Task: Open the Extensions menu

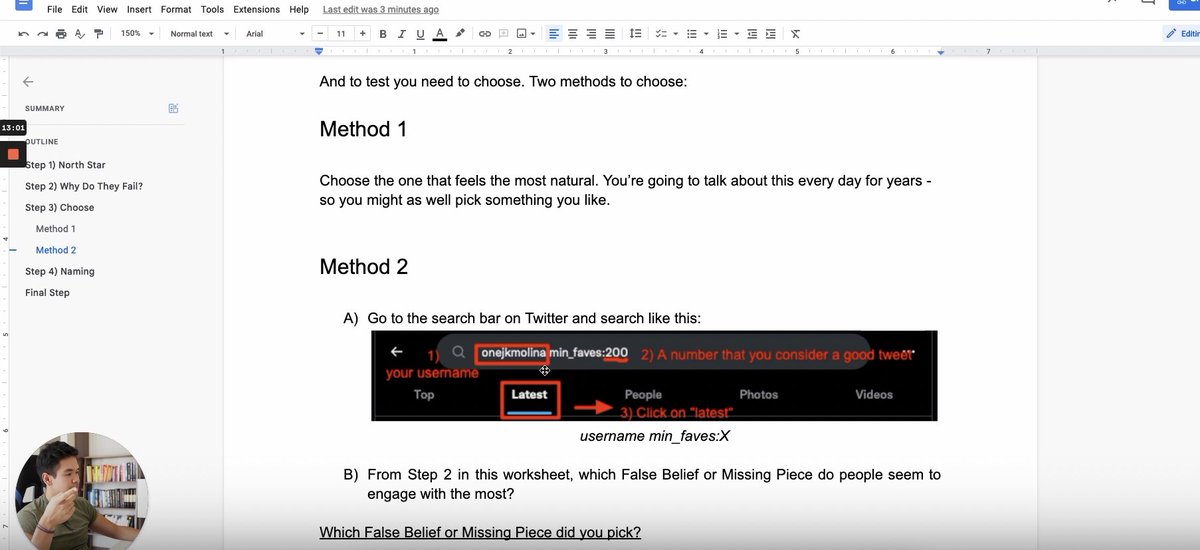Action: pos(257,9)
